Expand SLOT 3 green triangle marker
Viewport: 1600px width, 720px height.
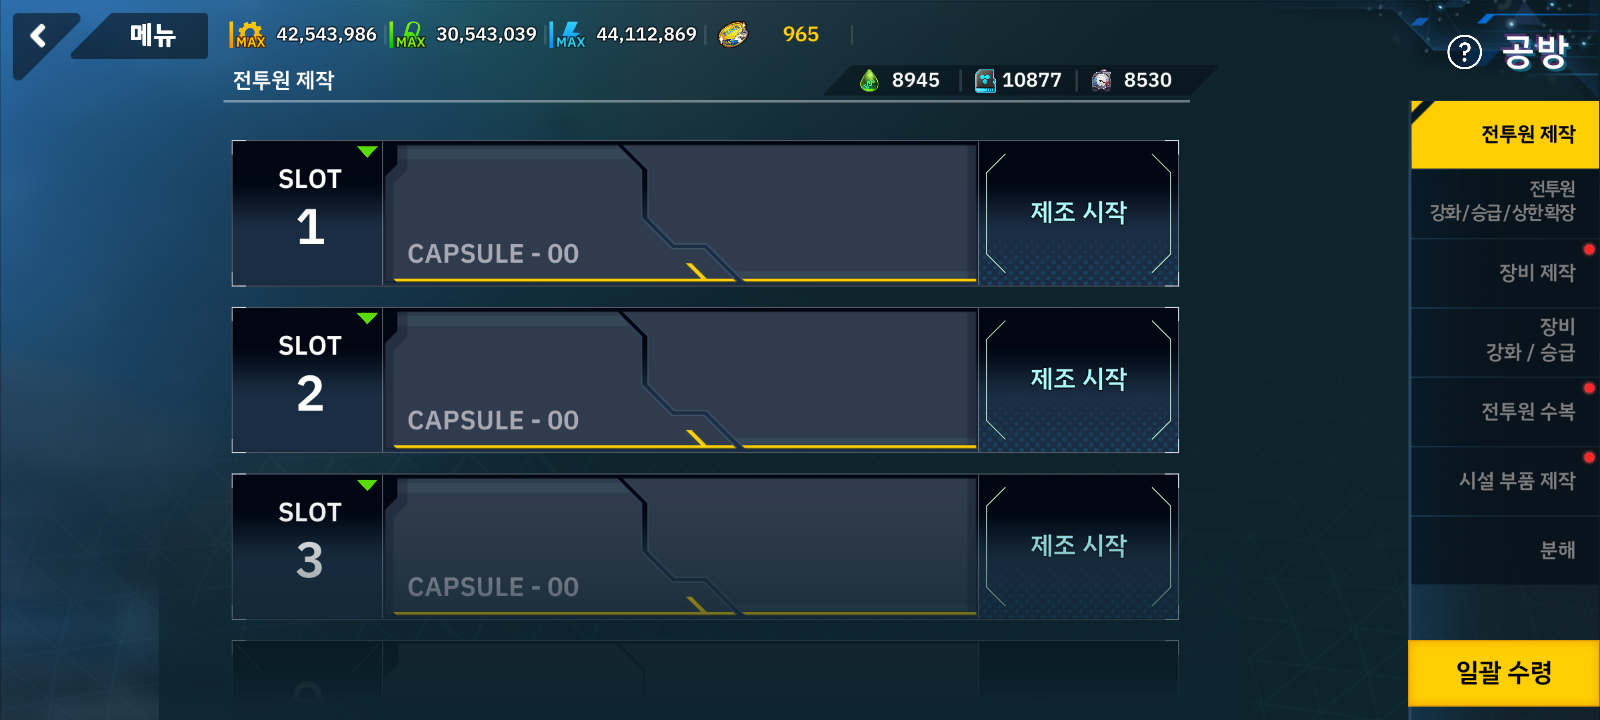coord(367,486)
